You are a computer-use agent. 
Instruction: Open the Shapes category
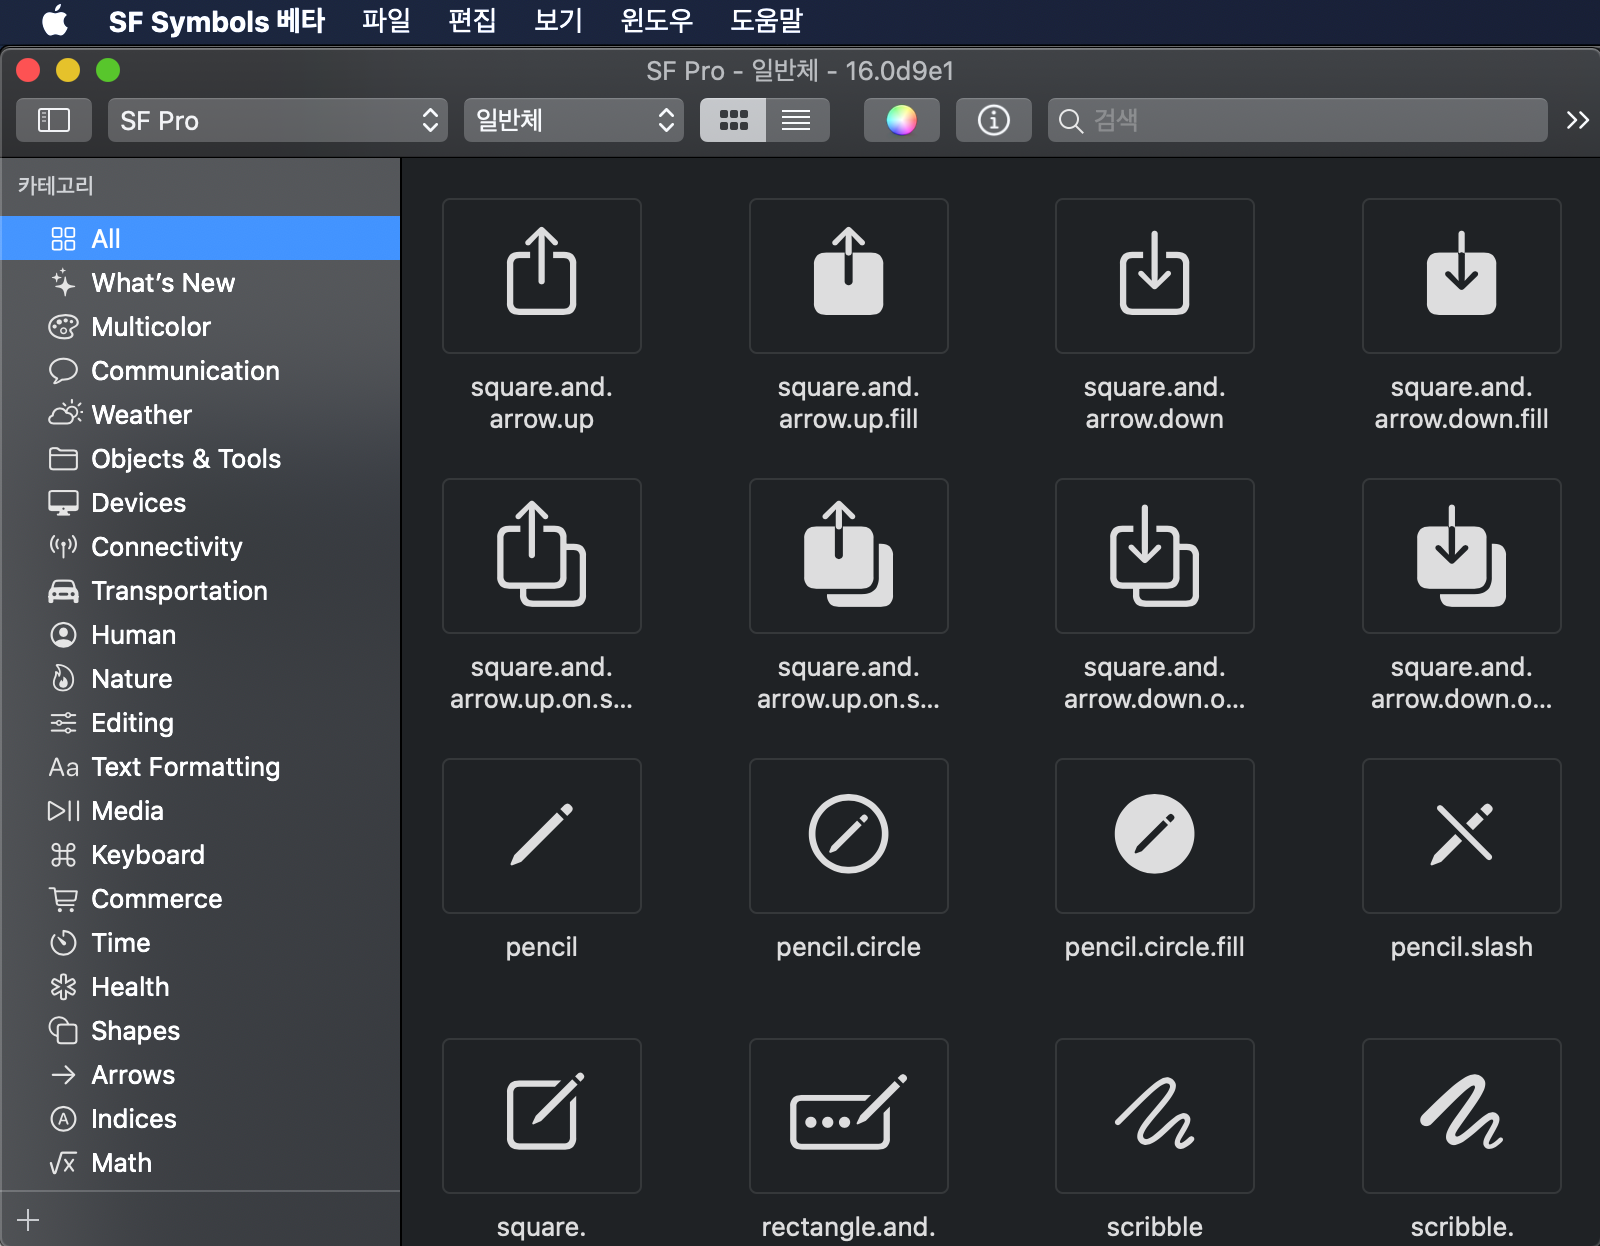pyautogui.click(x=200, y=1030)
